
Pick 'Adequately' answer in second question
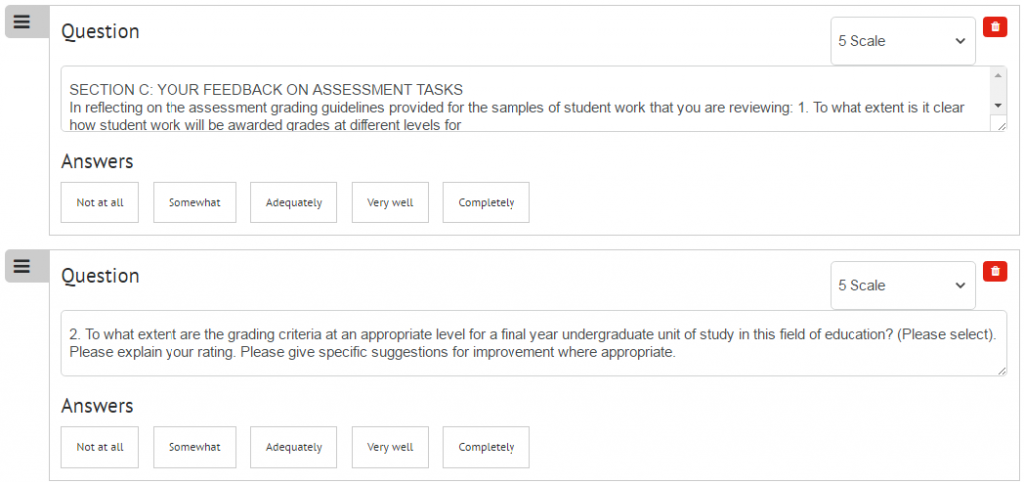tap(293, 447)
